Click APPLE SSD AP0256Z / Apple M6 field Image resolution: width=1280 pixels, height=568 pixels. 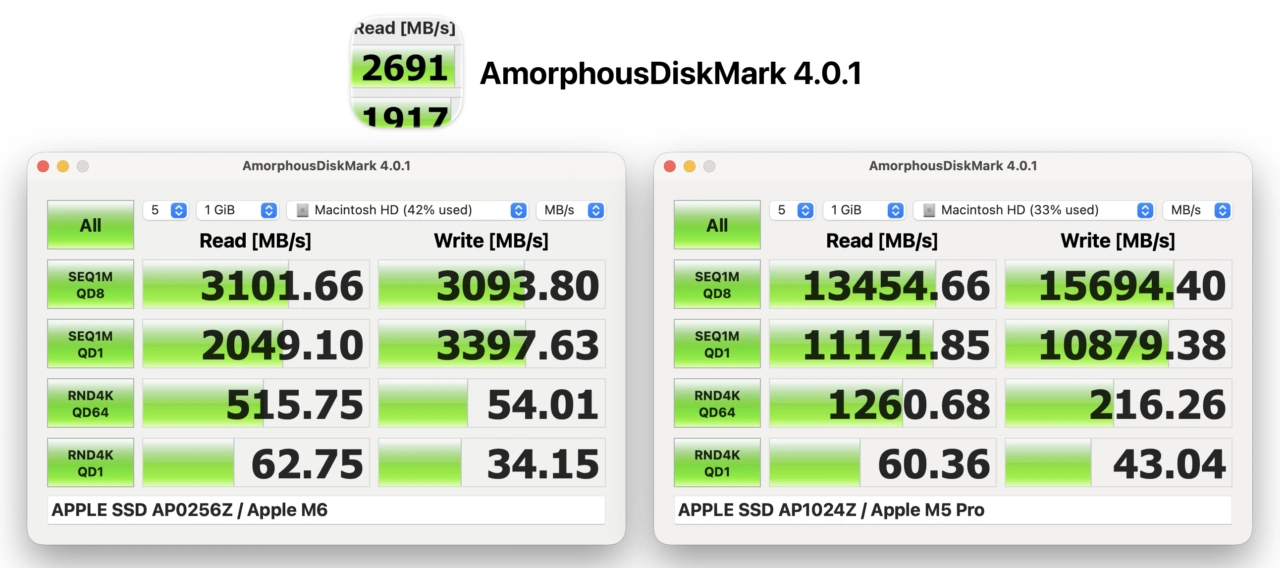[x=326, y=510]
